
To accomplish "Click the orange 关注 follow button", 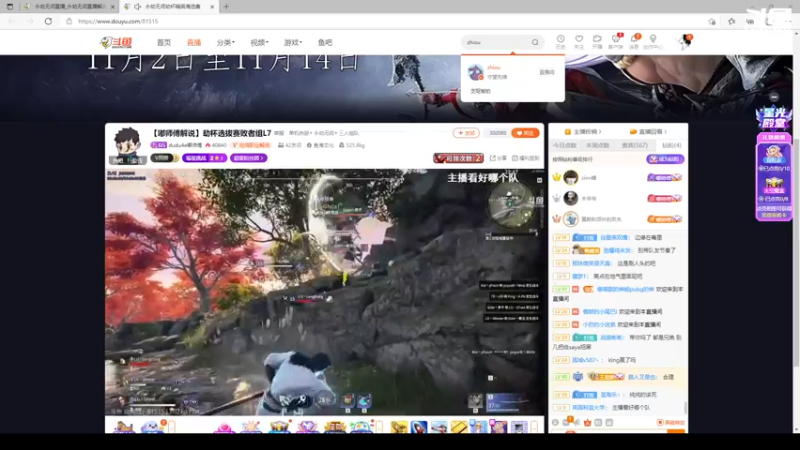I will (525, 133).
